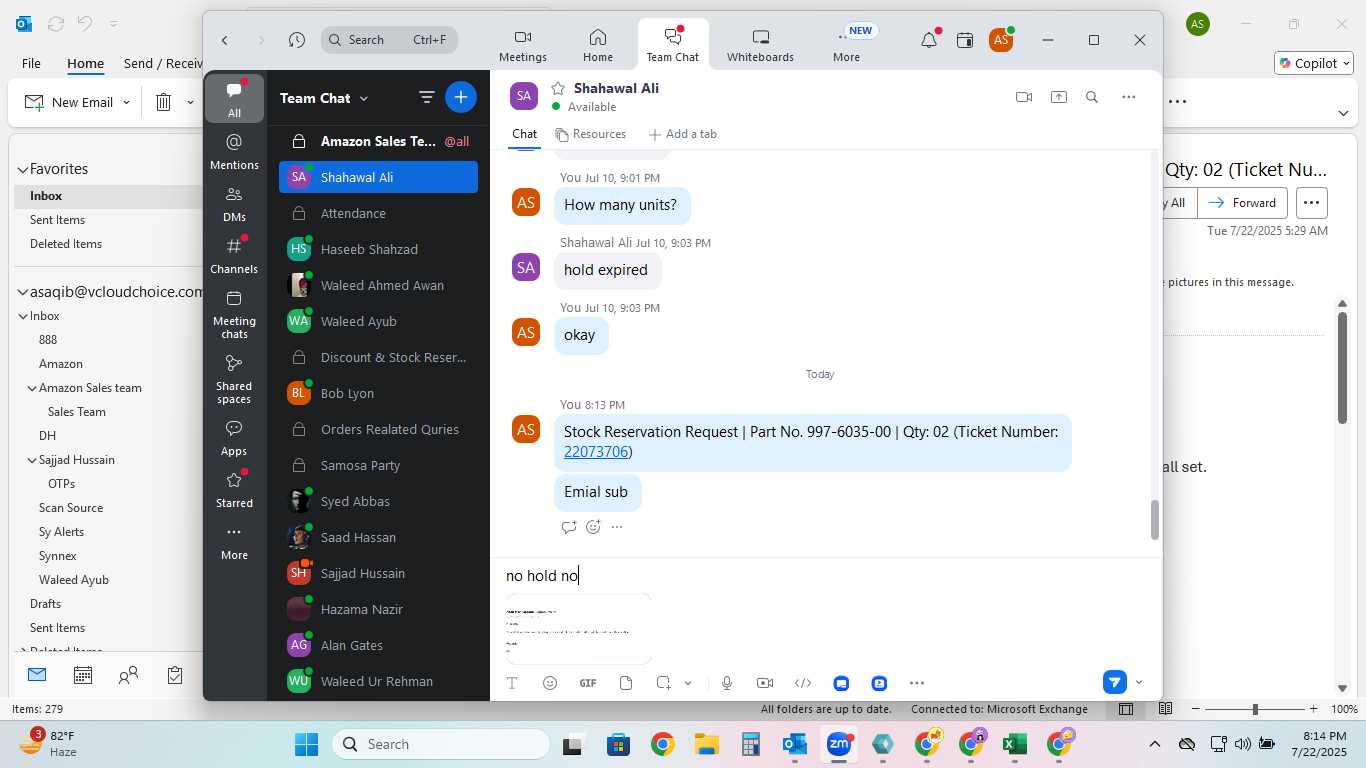Click Zoom search field

390,40
